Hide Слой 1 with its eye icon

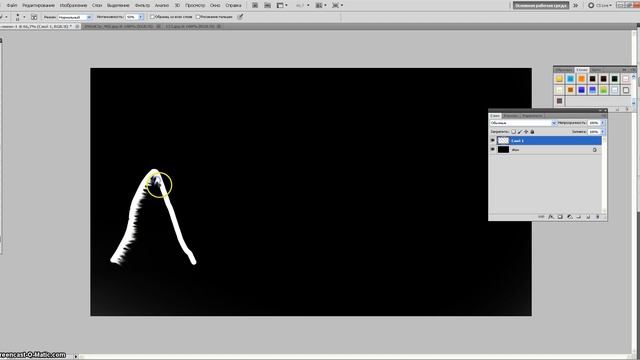coord(493,140)
